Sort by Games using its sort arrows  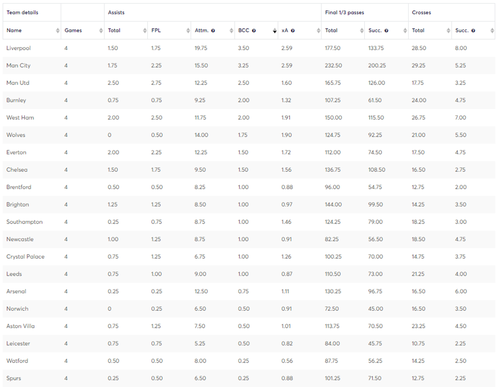[101, 30]
